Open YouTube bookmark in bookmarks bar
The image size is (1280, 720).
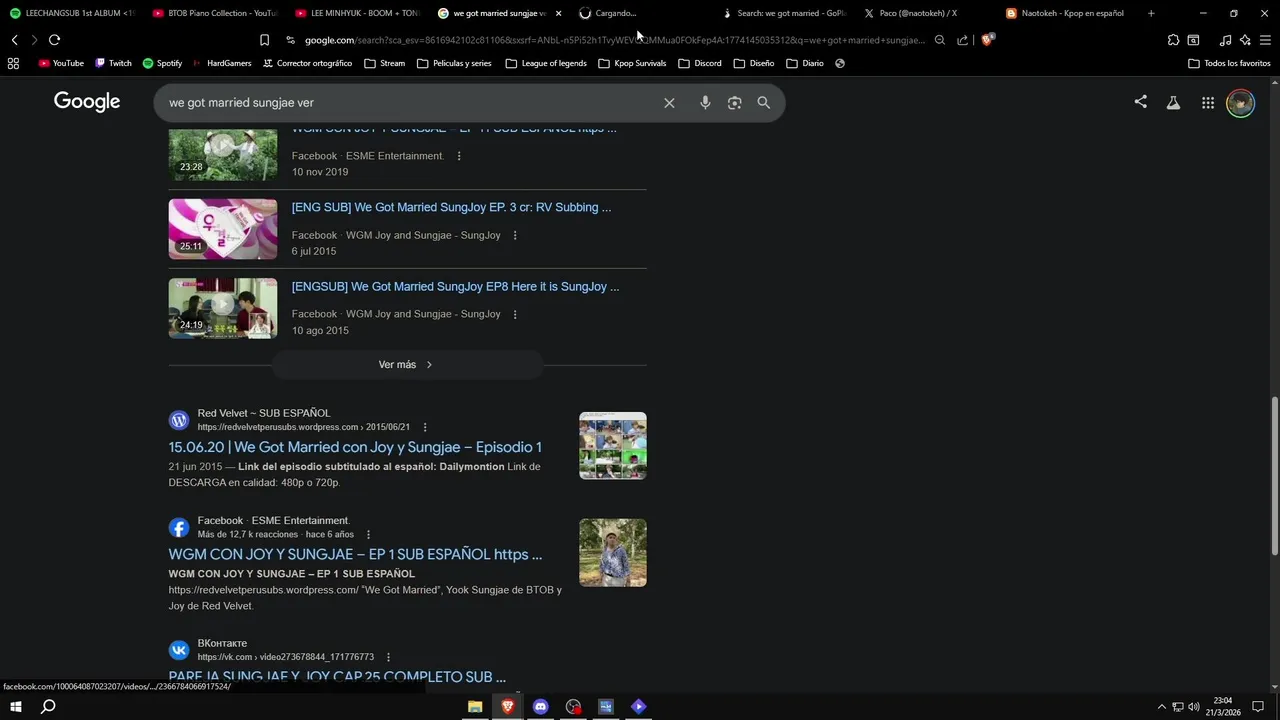click(x=61, y=63)
